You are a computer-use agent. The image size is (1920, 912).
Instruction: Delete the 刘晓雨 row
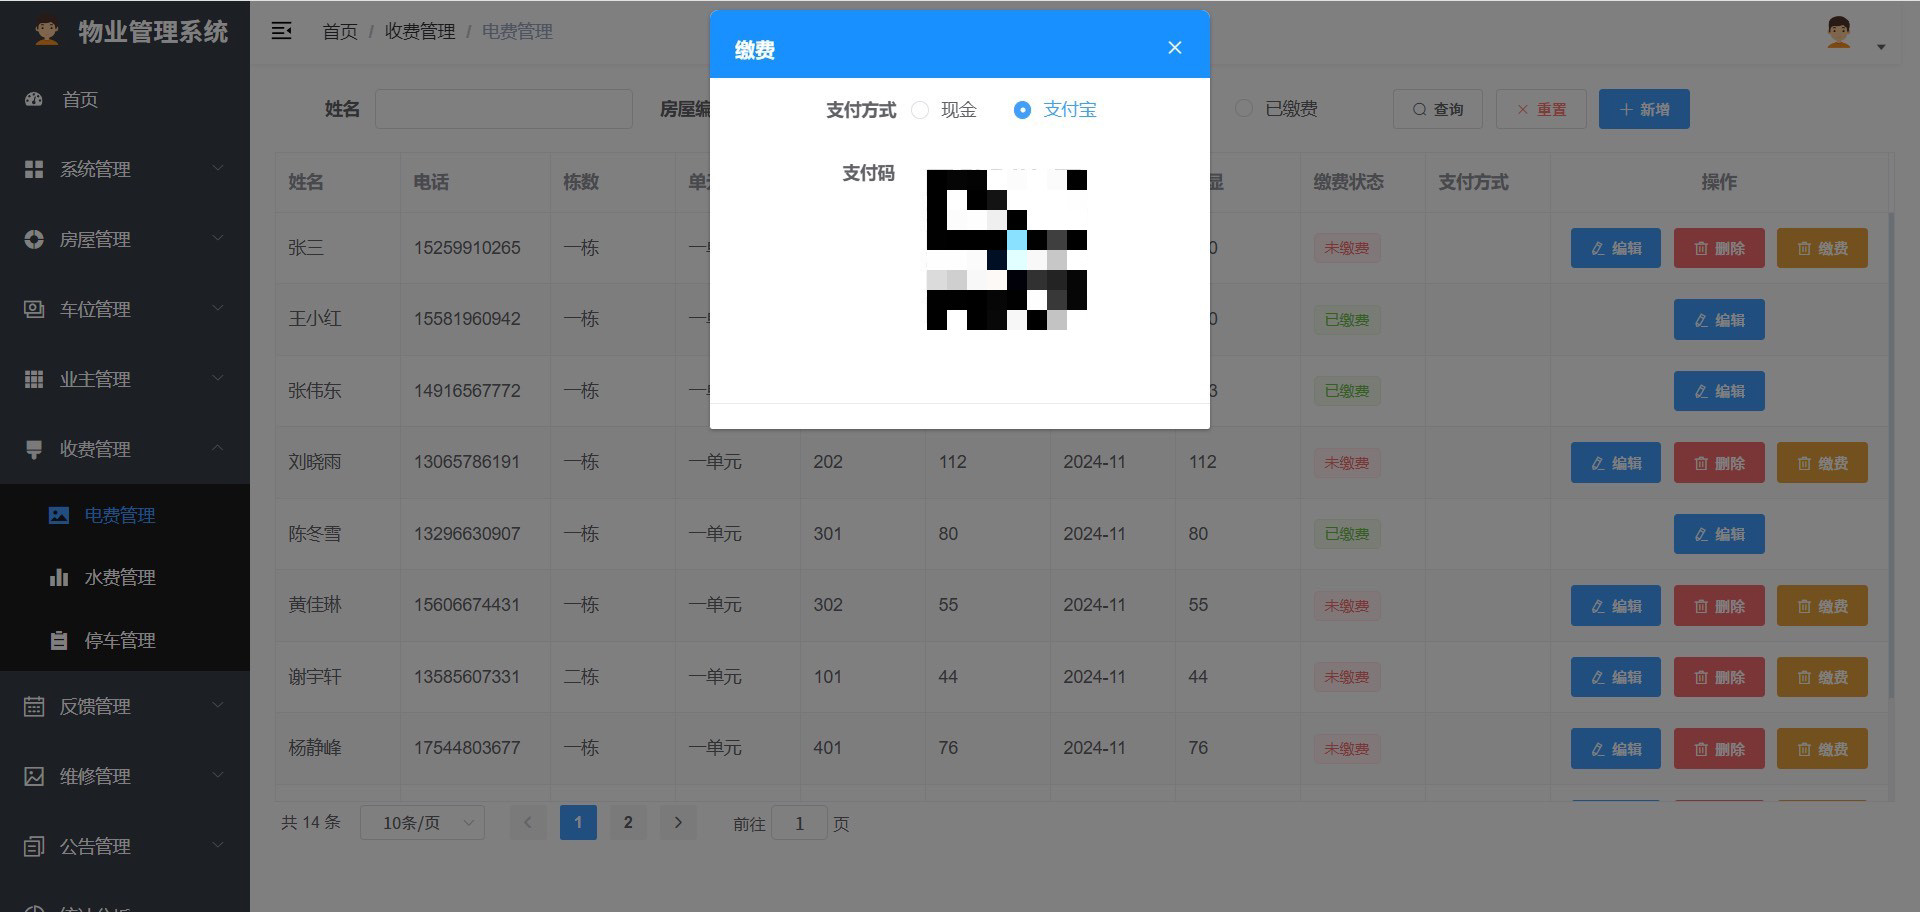point(1719,463)
